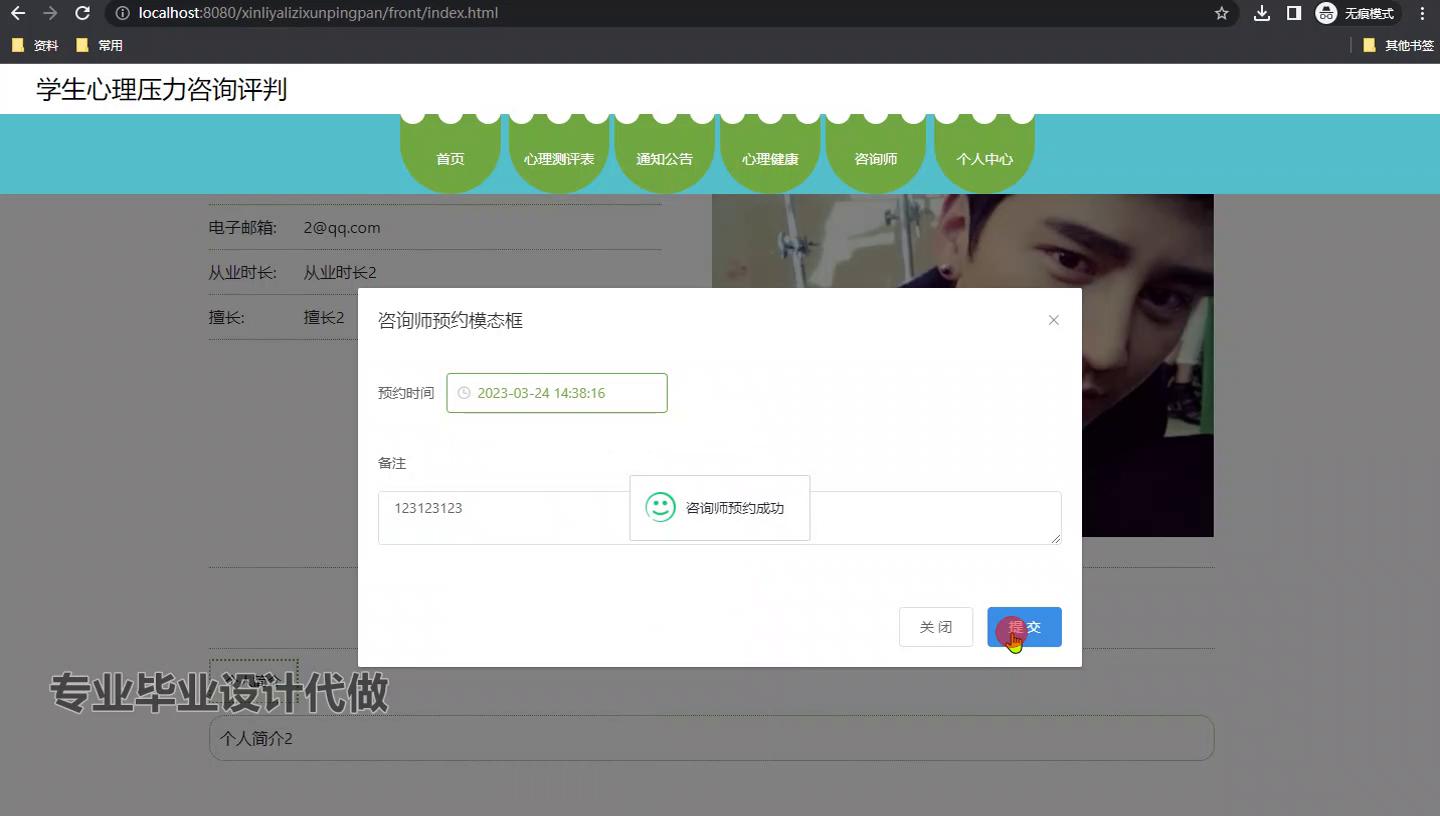This screenshot has width=1440, height=816.
Task: Open the 心理测评表 navigation tab
Action: [x=559, y=154]
